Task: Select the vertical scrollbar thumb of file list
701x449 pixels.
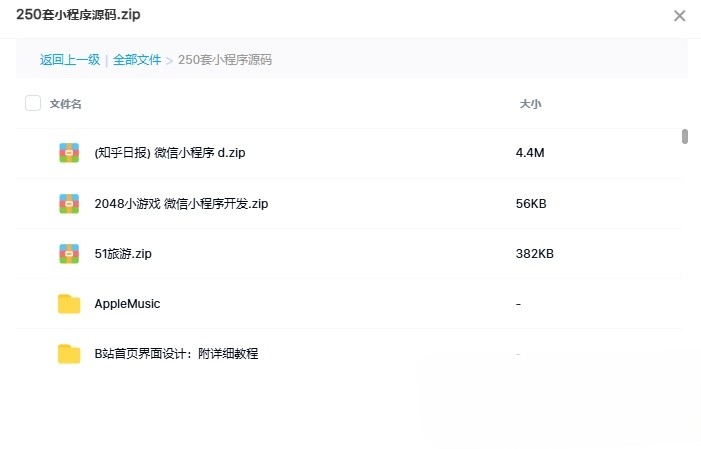Action: 685,137
